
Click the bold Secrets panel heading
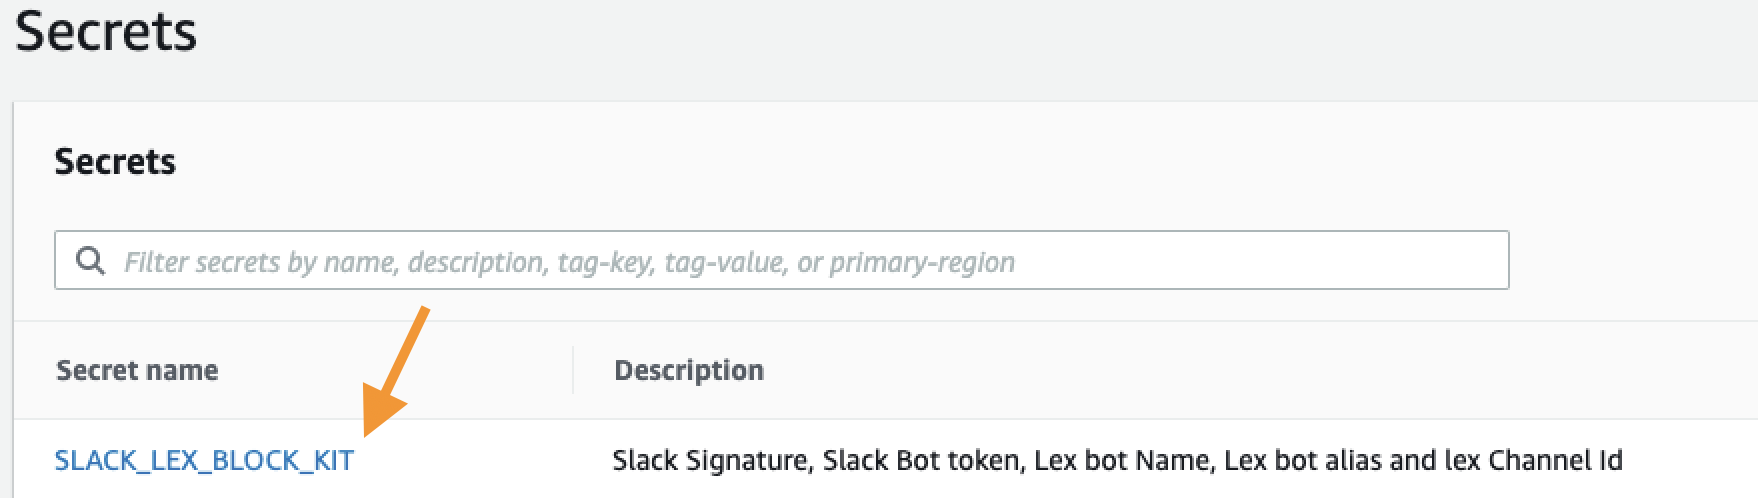[x=115, y=162]
